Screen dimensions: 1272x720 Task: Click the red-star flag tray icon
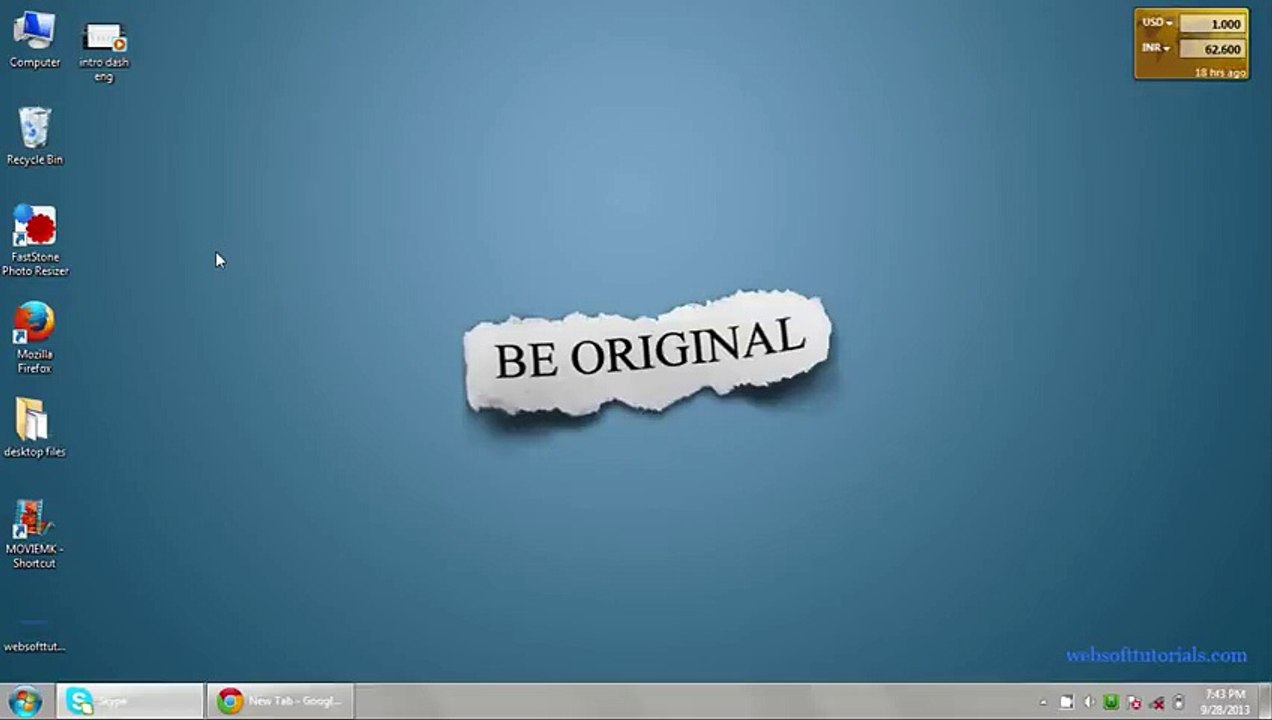tap(1134, 703)
